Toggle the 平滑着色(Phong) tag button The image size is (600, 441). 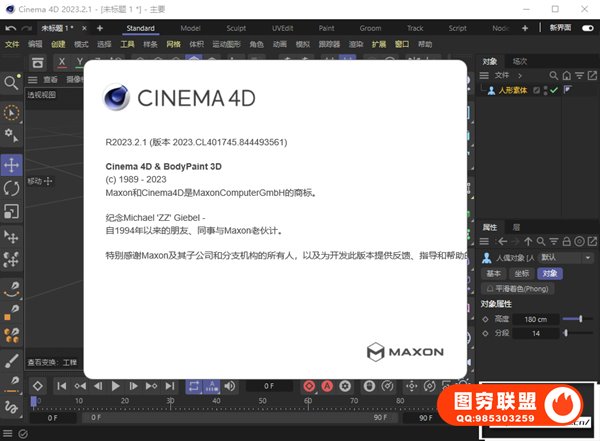click(x=518, y=288)
